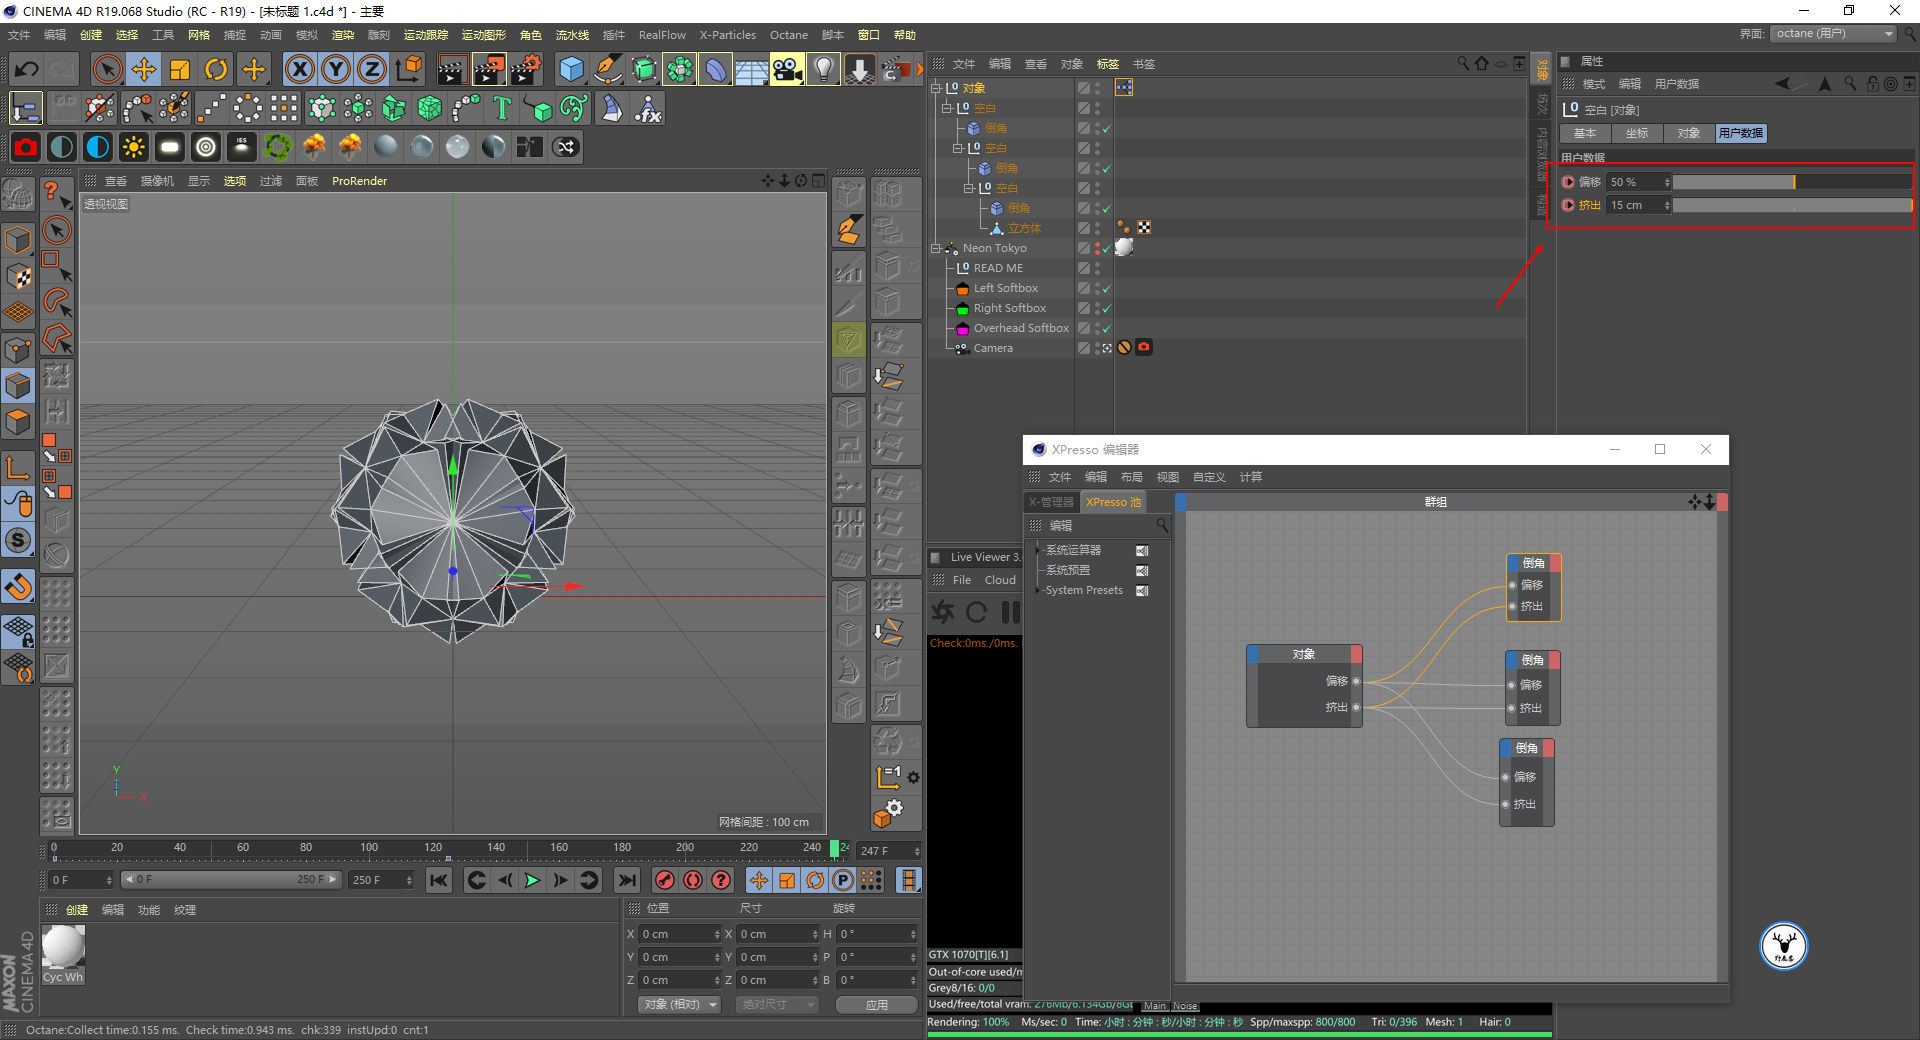1920x1040 pixels.
Task: Disable the Left Softbox green checkmark
Action: click(1106, 289)
